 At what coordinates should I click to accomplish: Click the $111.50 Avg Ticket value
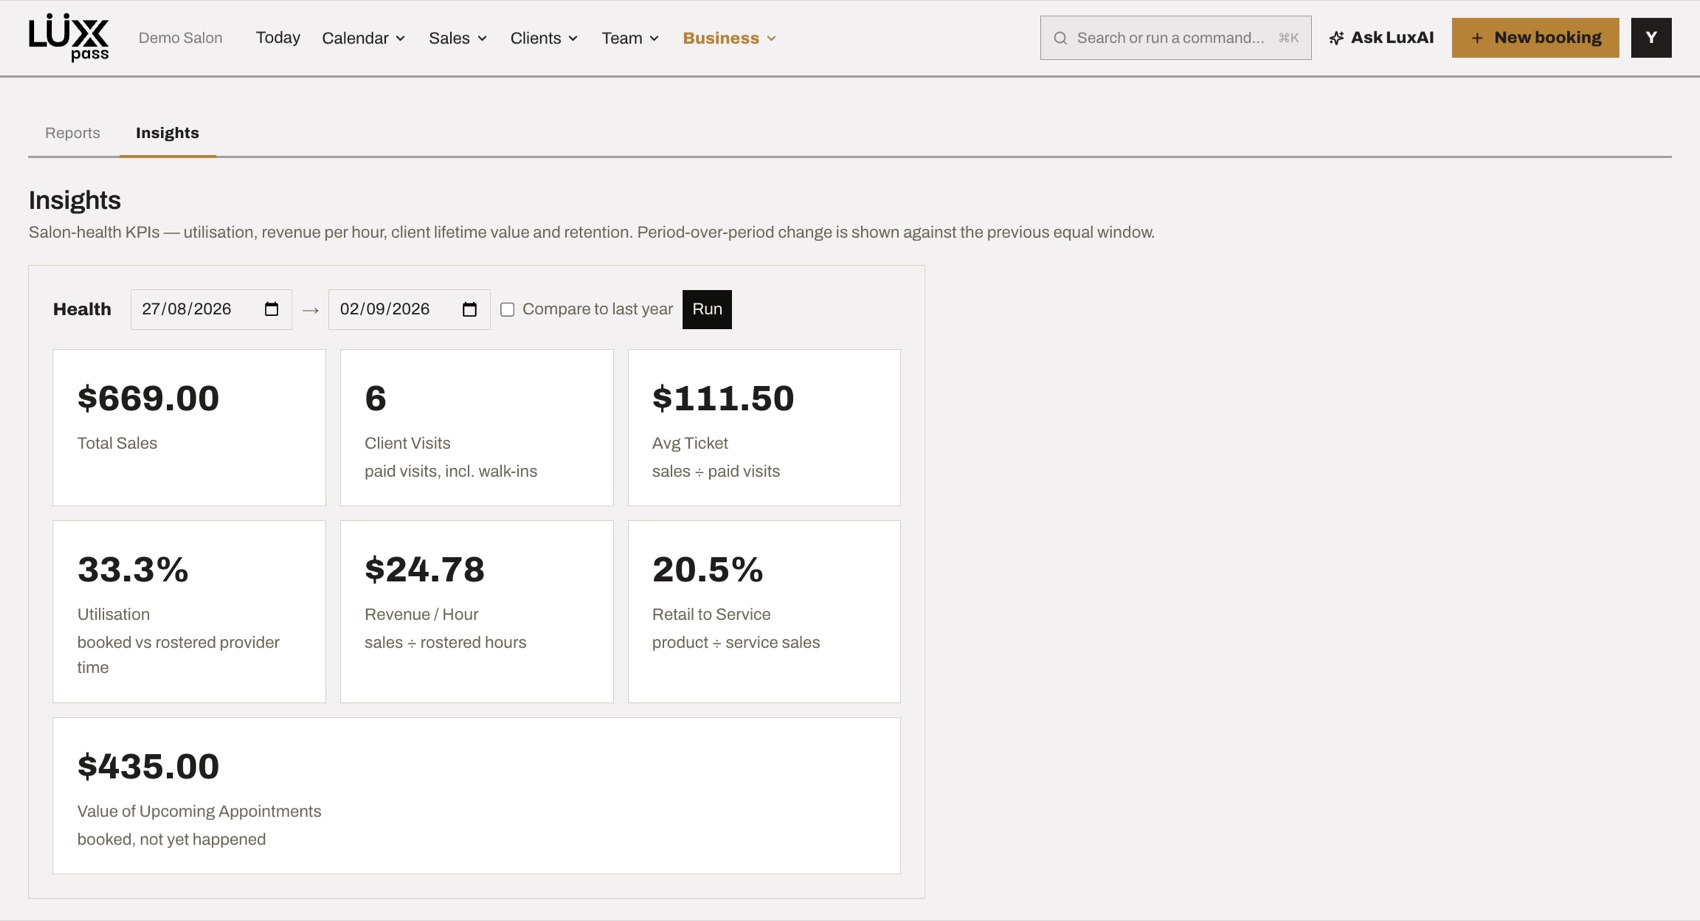(x=723, y=398)
